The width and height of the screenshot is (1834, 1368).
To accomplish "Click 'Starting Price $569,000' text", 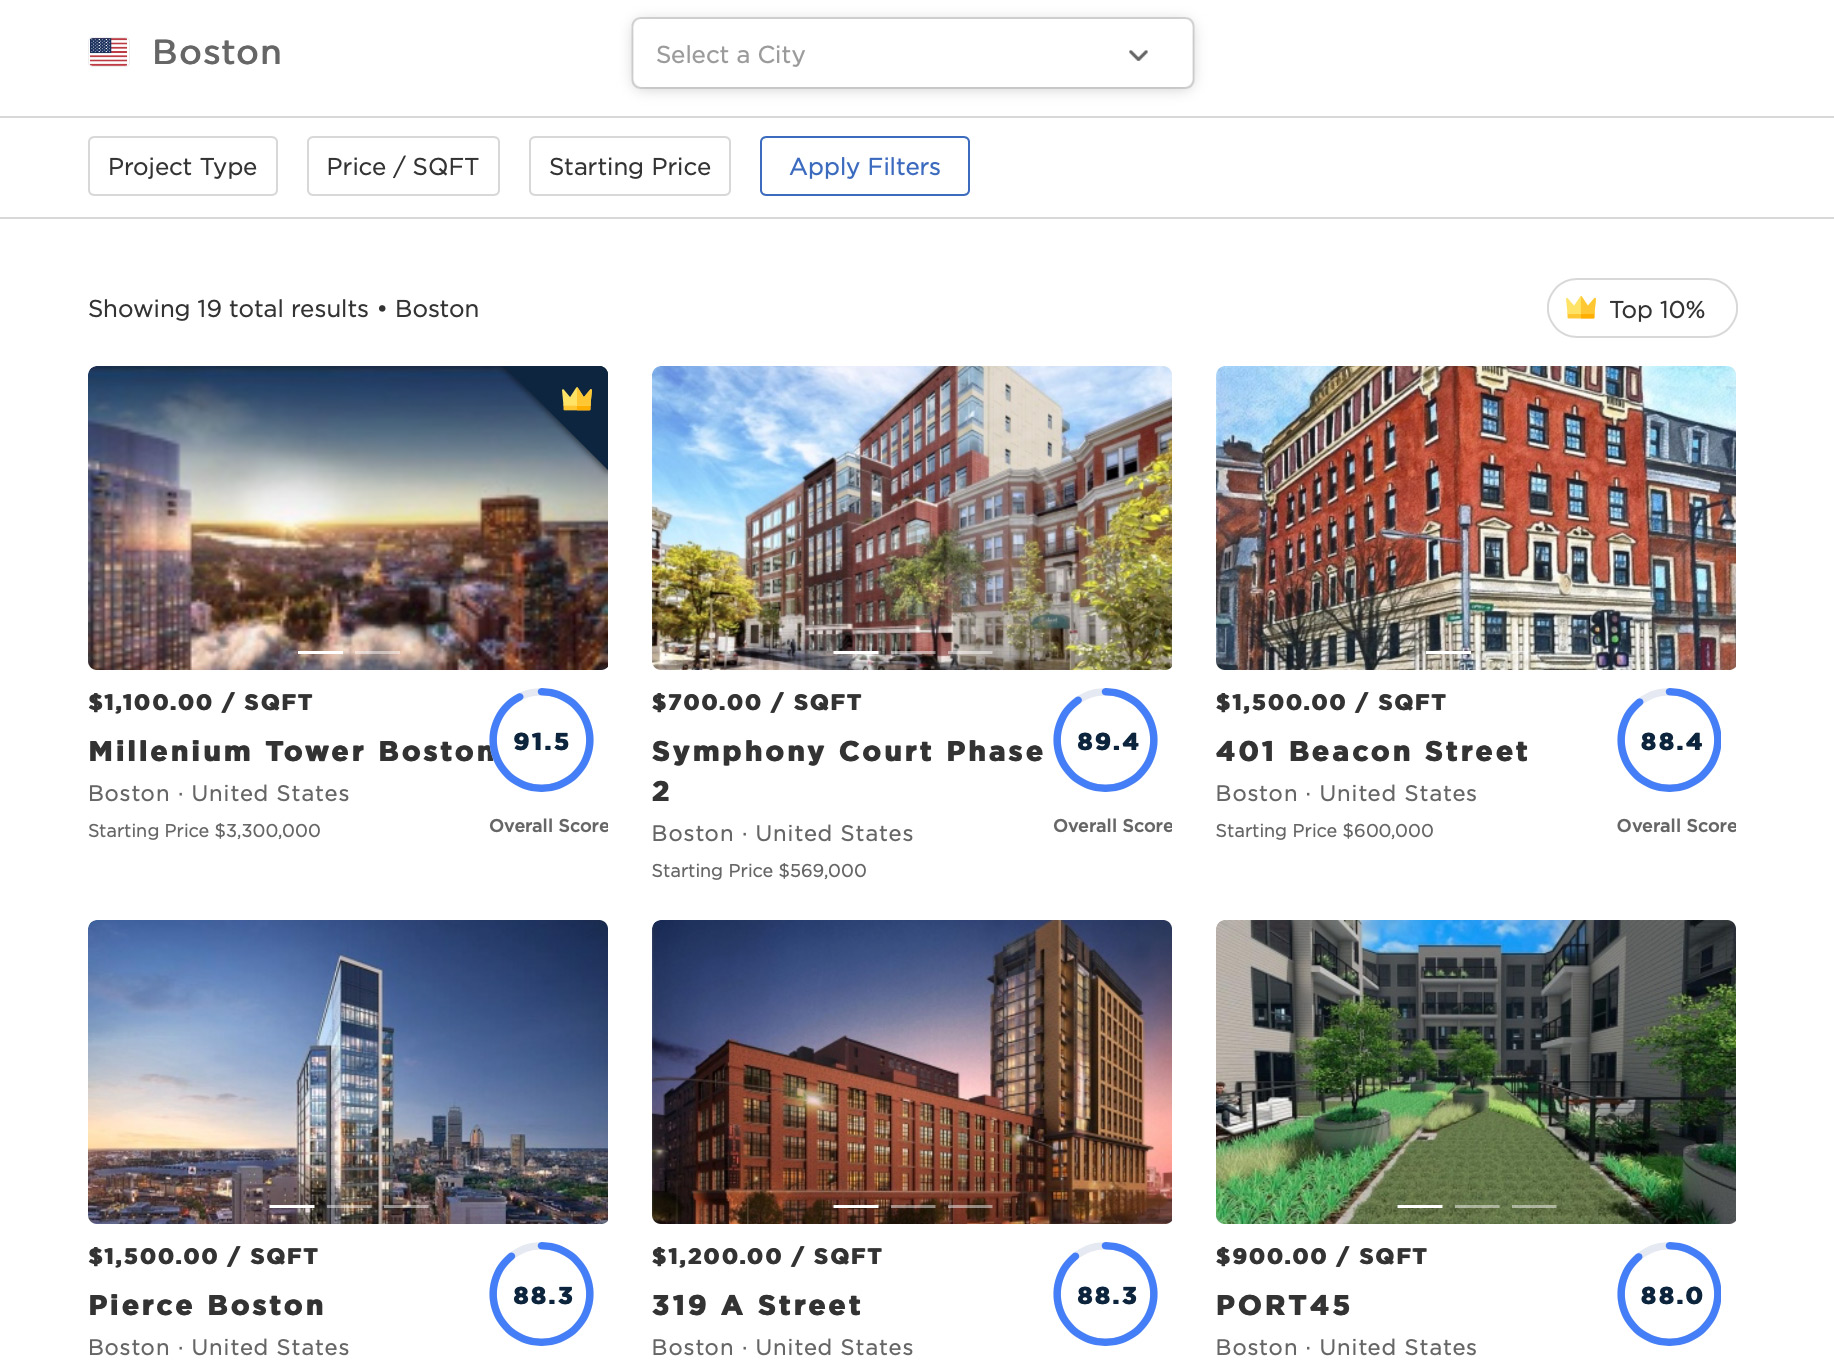I will 759,870.
